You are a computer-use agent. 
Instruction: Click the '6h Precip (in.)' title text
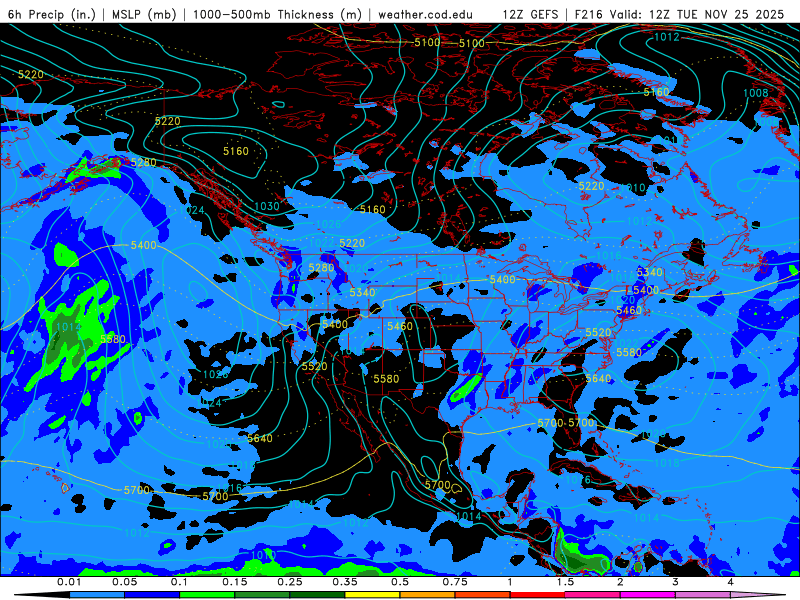pyautogui.click(x=52, y=14)
